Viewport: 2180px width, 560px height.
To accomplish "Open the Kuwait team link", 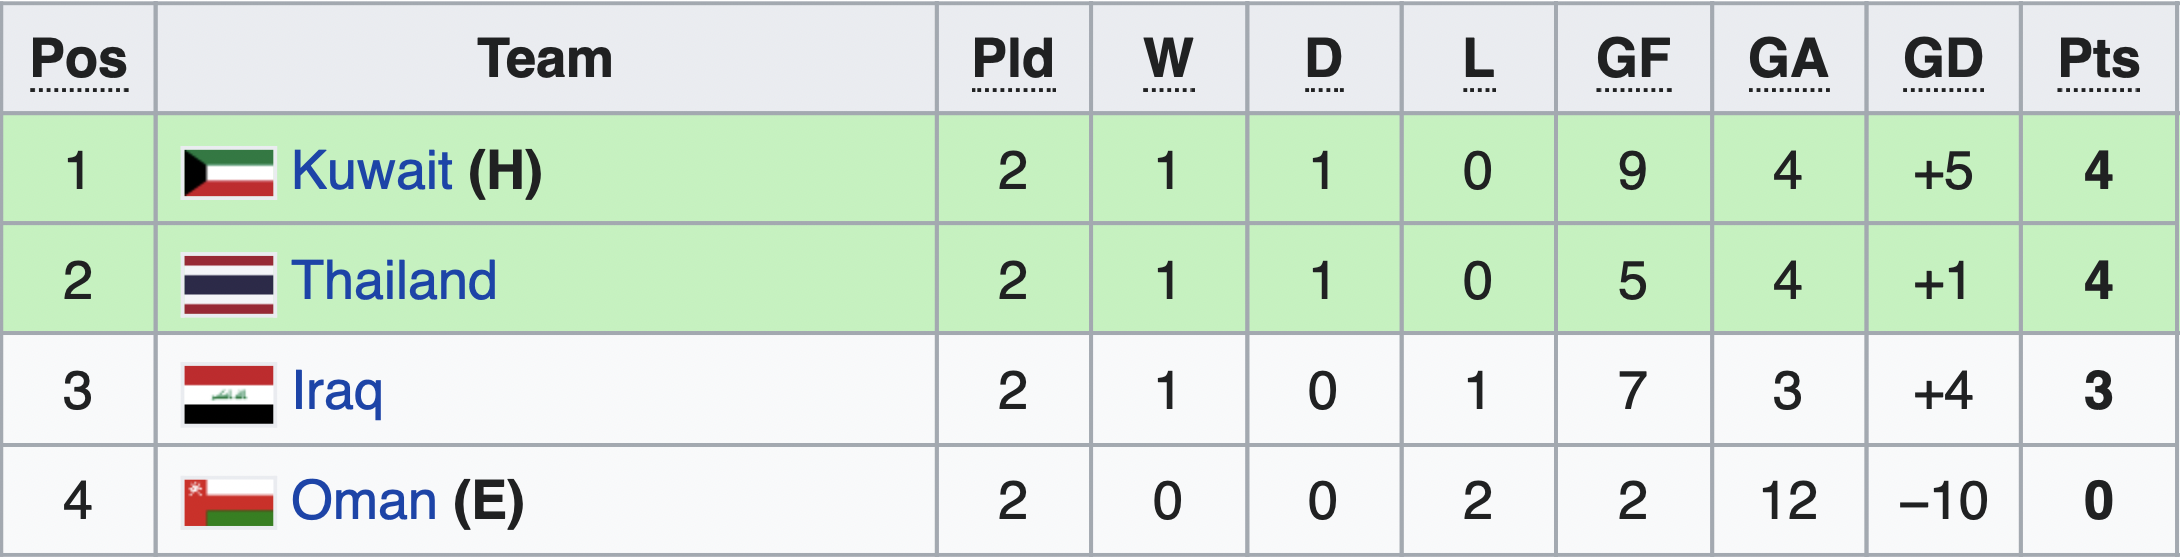I will (x=372, y=171).
